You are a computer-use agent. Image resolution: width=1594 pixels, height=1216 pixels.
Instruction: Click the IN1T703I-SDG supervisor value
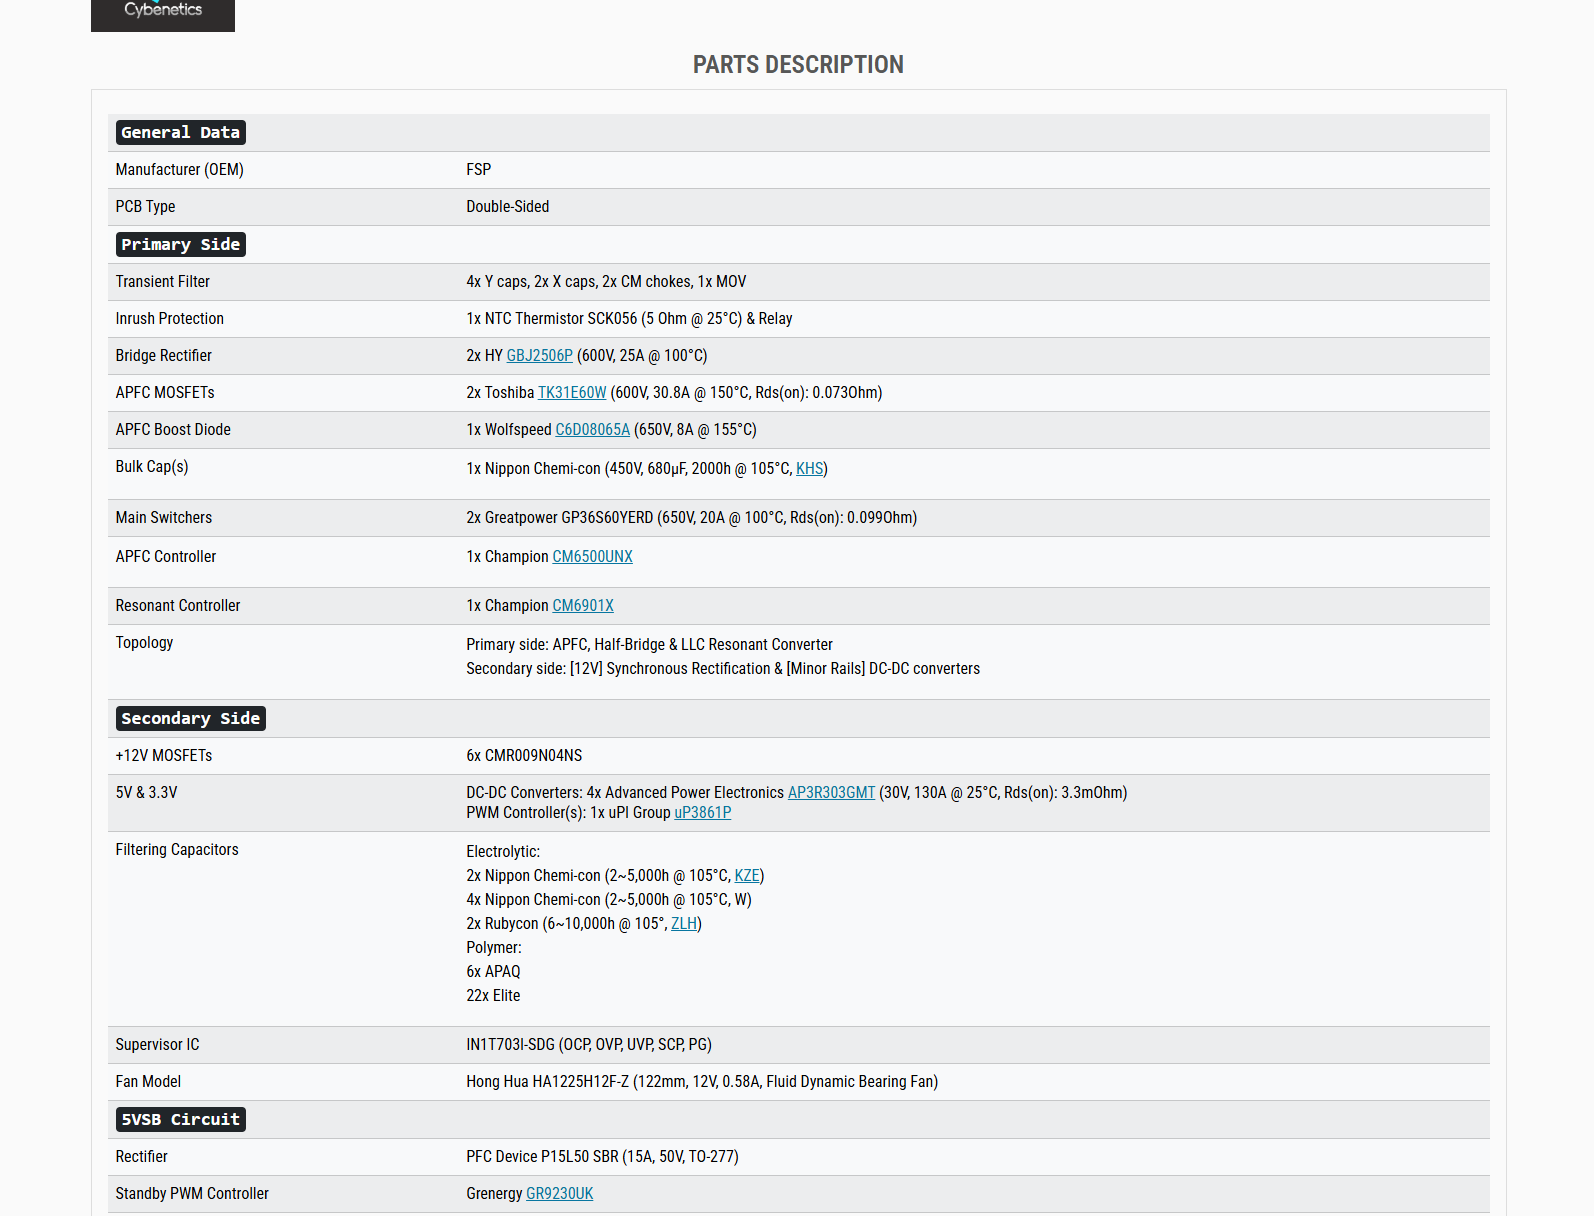point(589,1045)
